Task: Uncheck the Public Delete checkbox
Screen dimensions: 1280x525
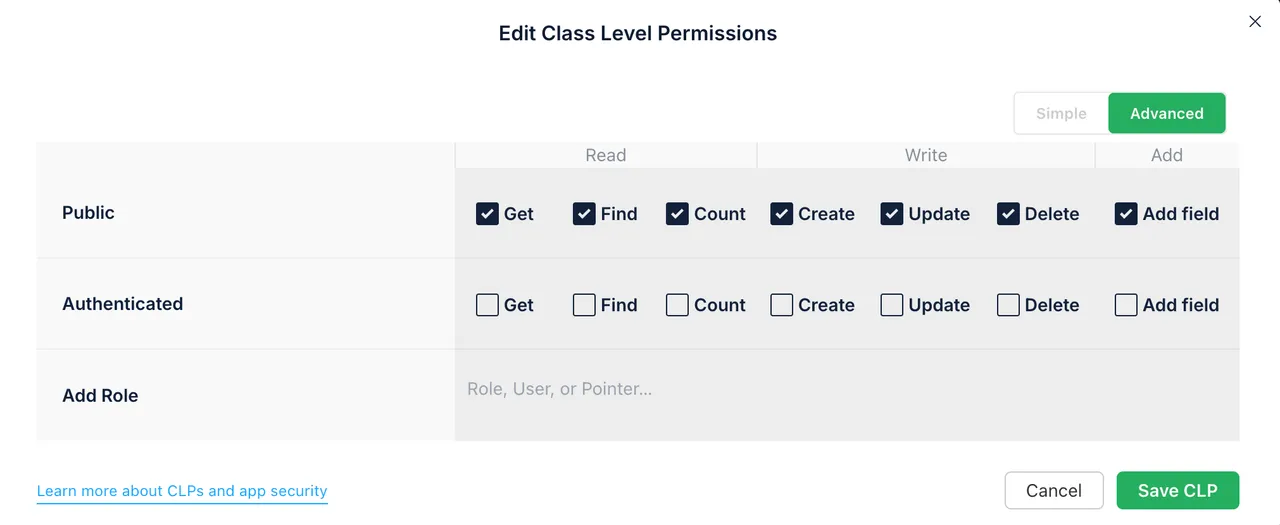Action: coord(1008,214)
